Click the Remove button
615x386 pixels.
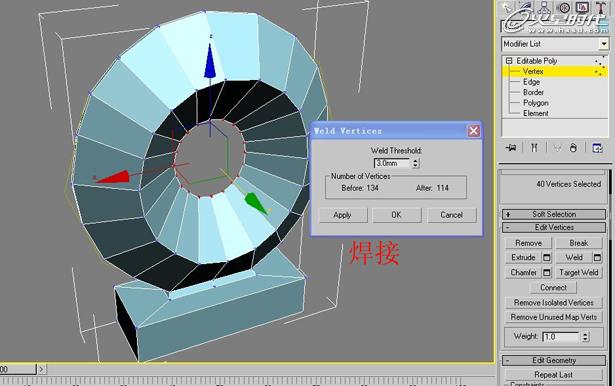[528, 243]
